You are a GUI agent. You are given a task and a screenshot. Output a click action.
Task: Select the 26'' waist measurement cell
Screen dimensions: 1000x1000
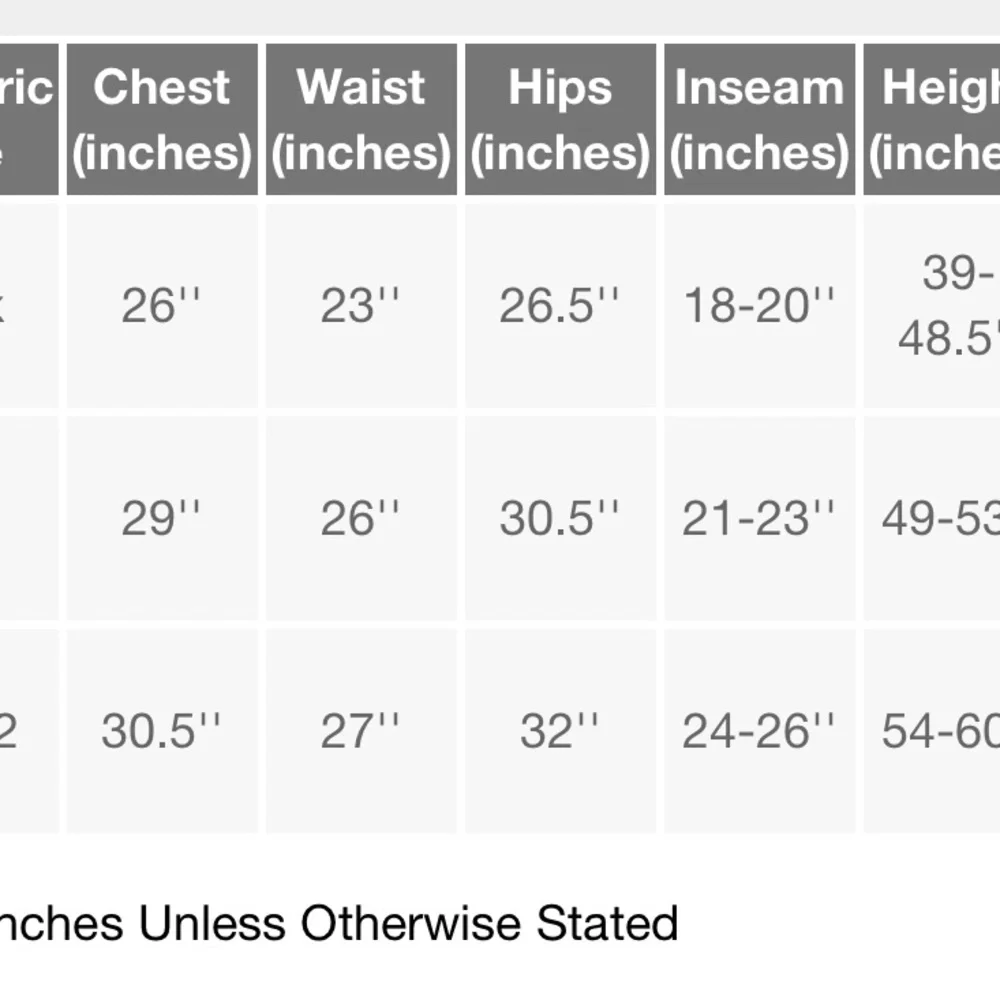(361, 518)
